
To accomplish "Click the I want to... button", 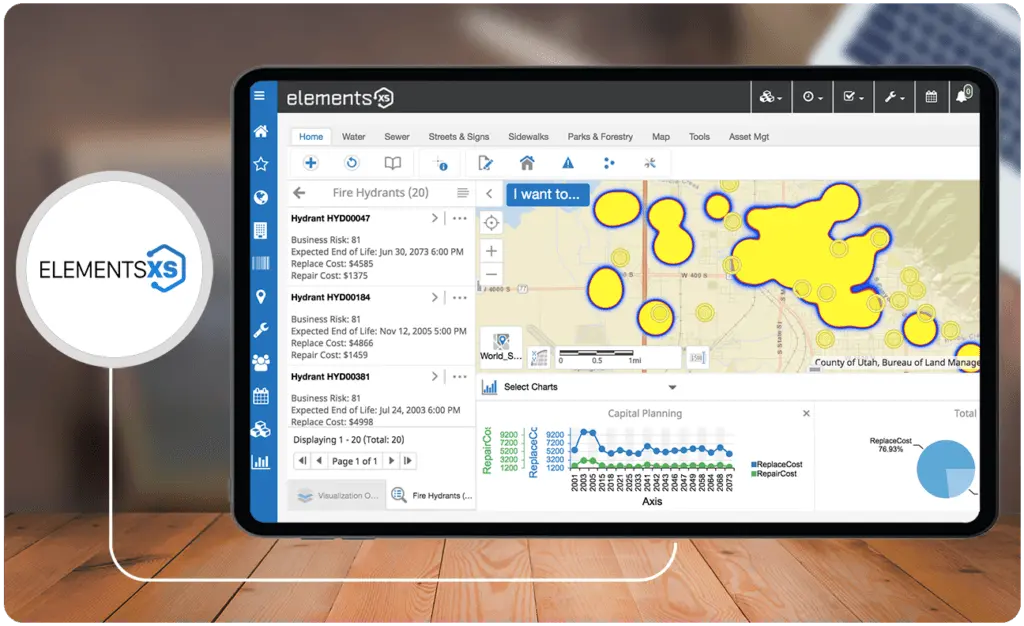I will 547,194.
